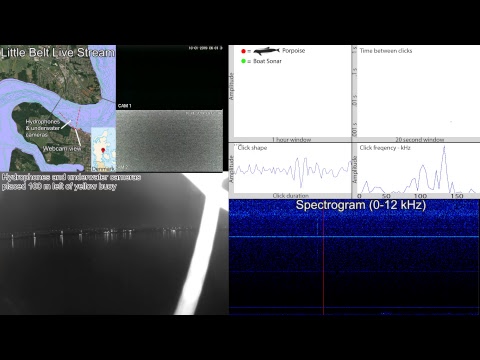Click the "Time between clicks" plot title
Viewport: 480px width, 360px height.
pyautogui.click(x=386, y=51)
